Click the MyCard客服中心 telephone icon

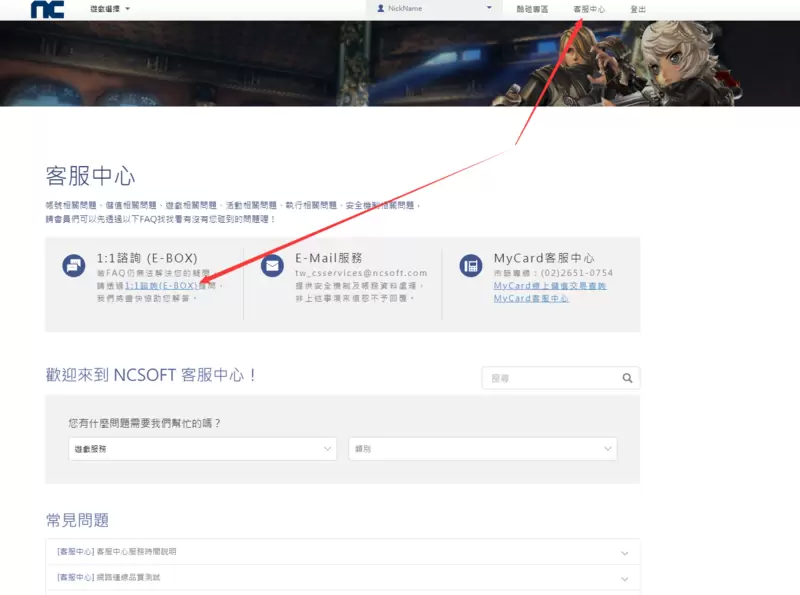tap(470, 266)
